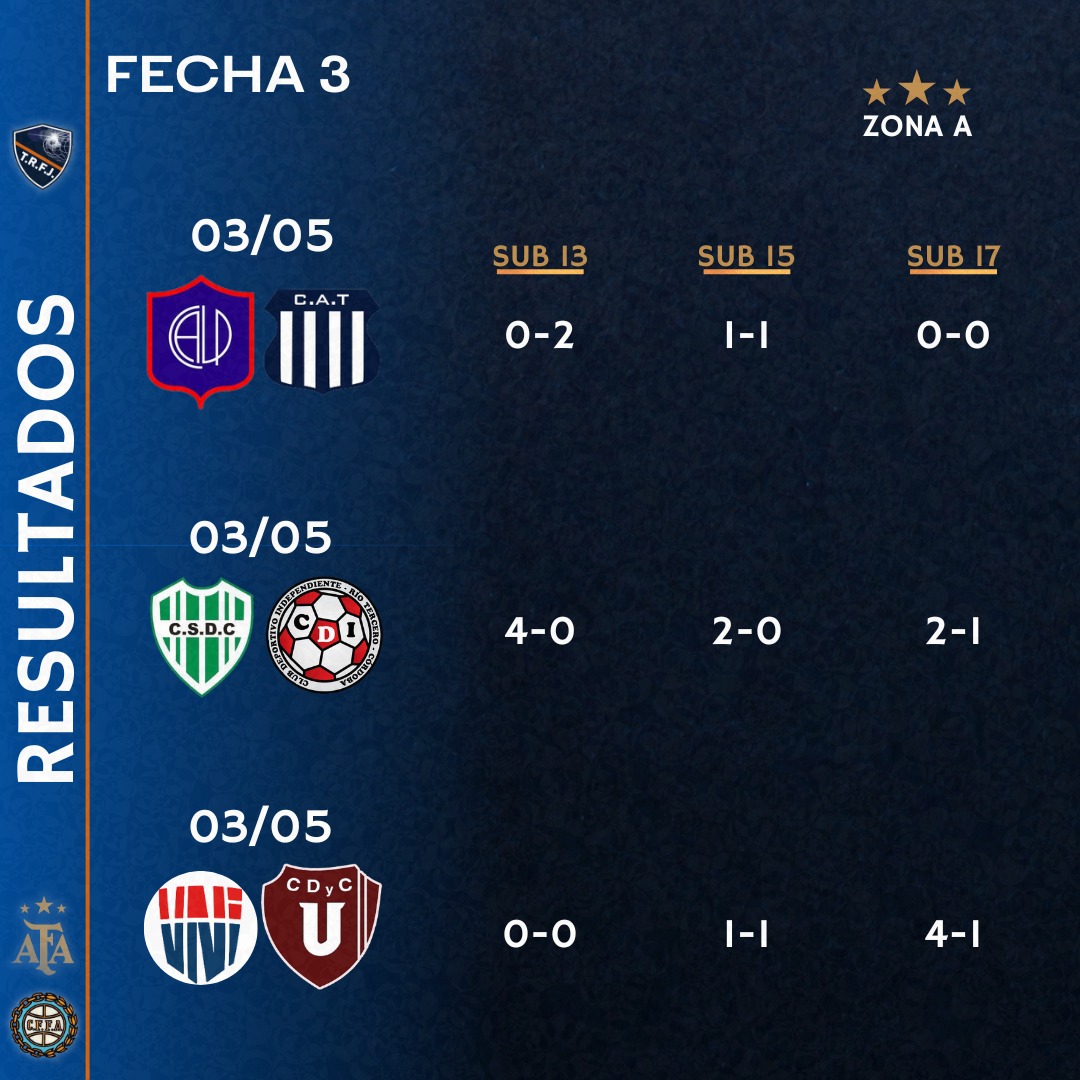
Task: Click the FECHA 3 title
Action: pyautogui.click(x=228, y=75)
